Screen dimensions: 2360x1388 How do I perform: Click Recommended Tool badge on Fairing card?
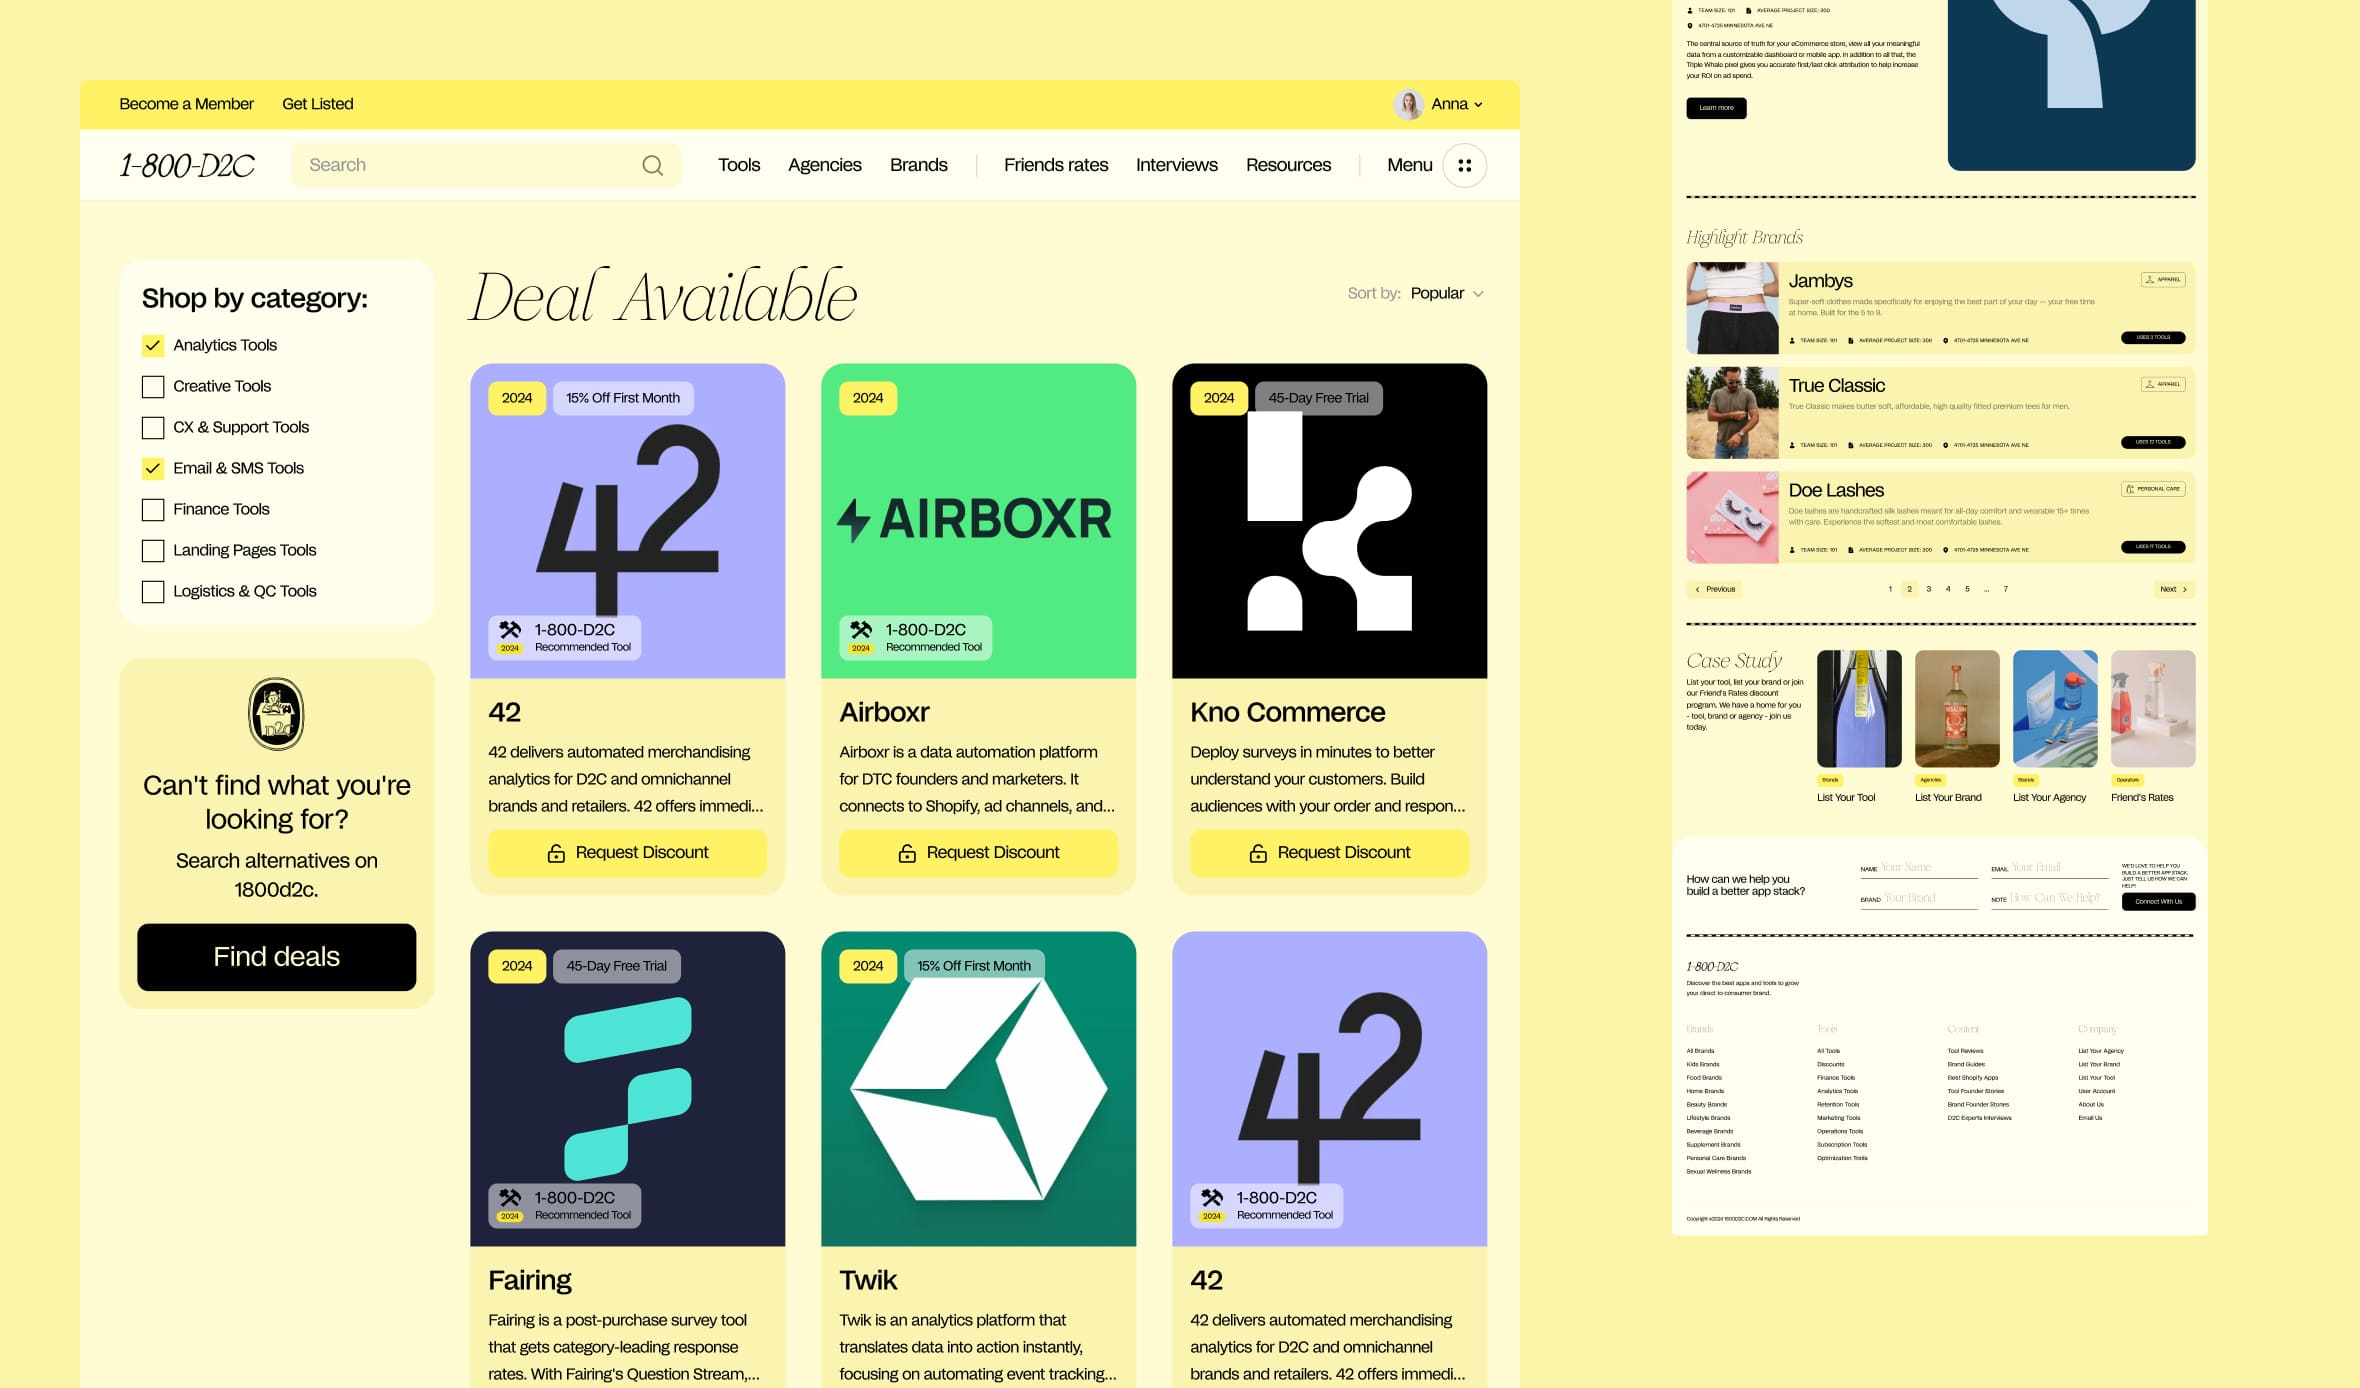point(565,1205)
